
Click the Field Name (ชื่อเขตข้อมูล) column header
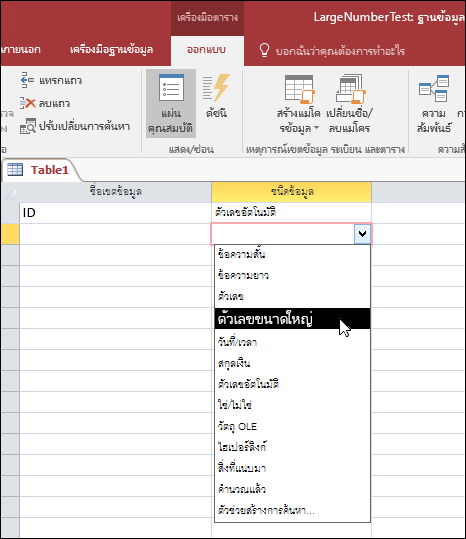115,192
